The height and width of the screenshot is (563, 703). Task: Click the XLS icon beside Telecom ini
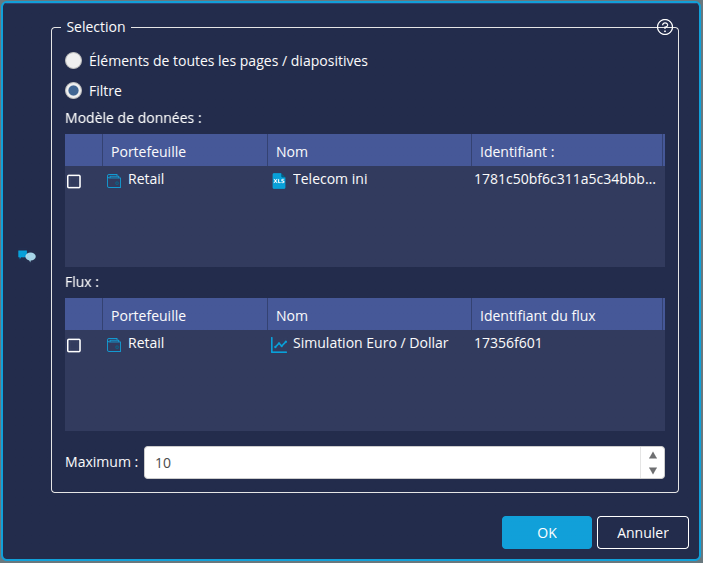(x=279, y=181)
